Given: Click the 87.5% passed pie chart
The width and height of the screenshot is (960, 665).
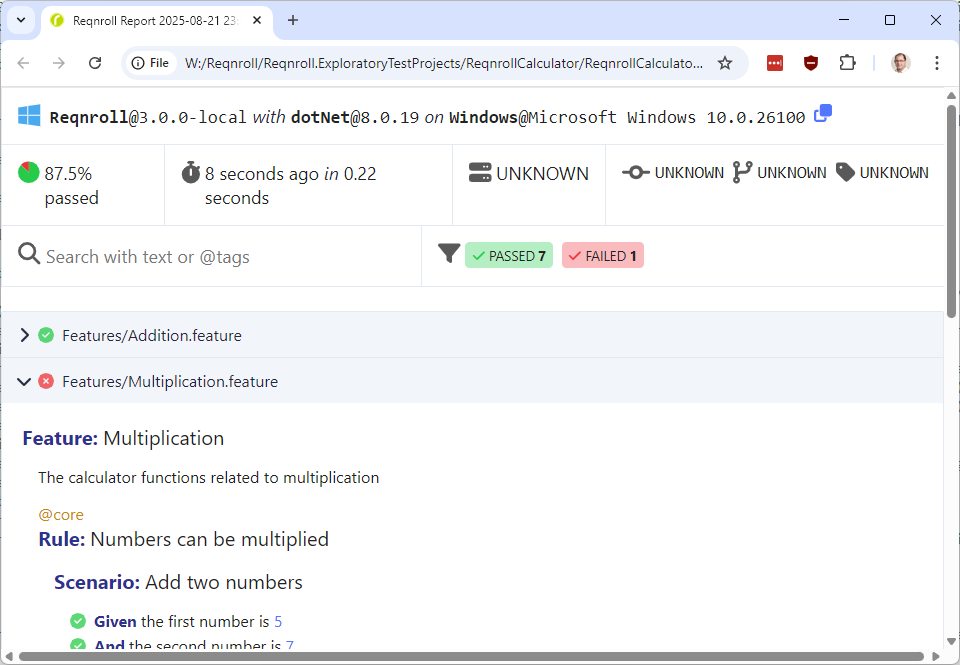Looking at the screenshot, I should tap(29, 173).
